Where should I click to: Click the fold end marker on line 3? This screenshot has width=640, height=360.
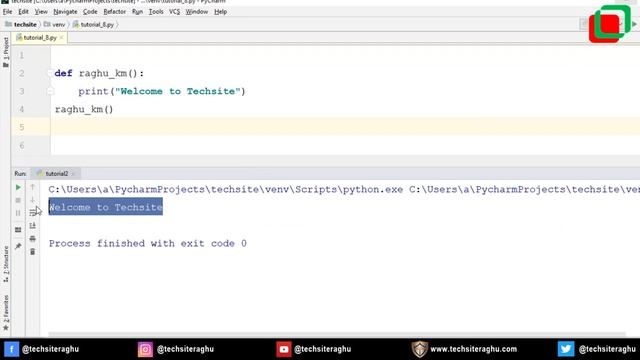pyautogui.click(x=50, y=91)
